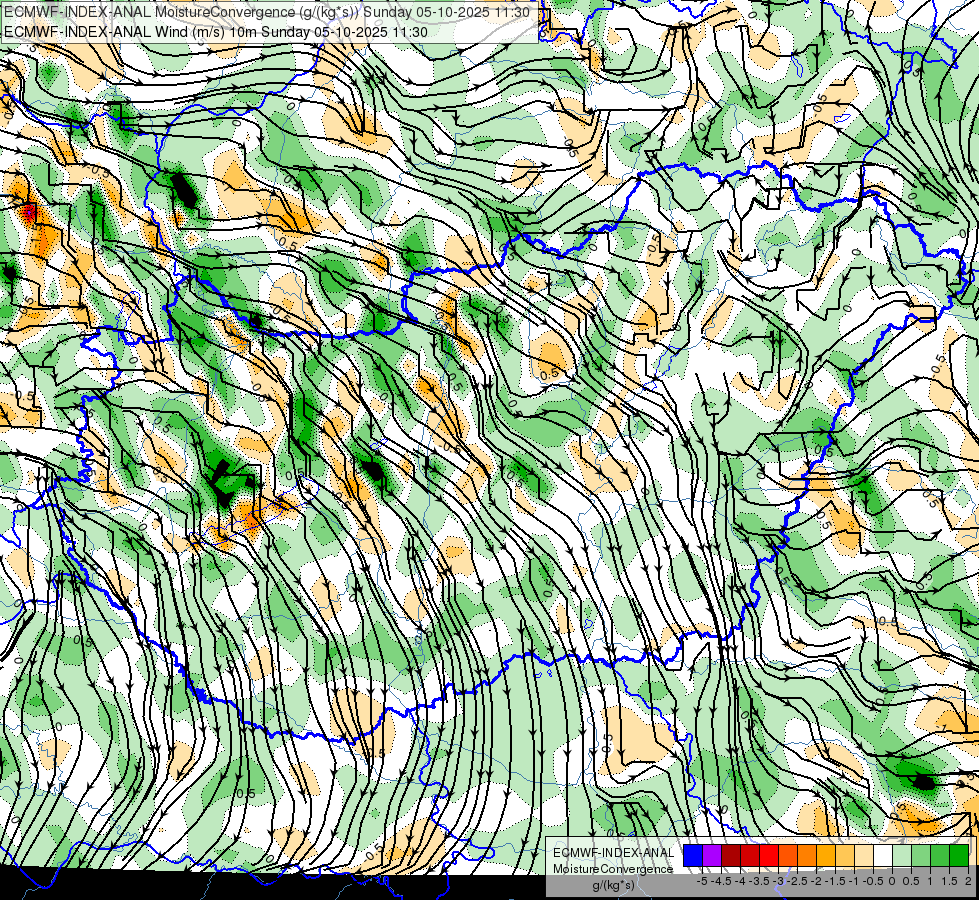Select the pale green swatch between 0 and 0.5

pyautogui.click(x=902, y=856)
